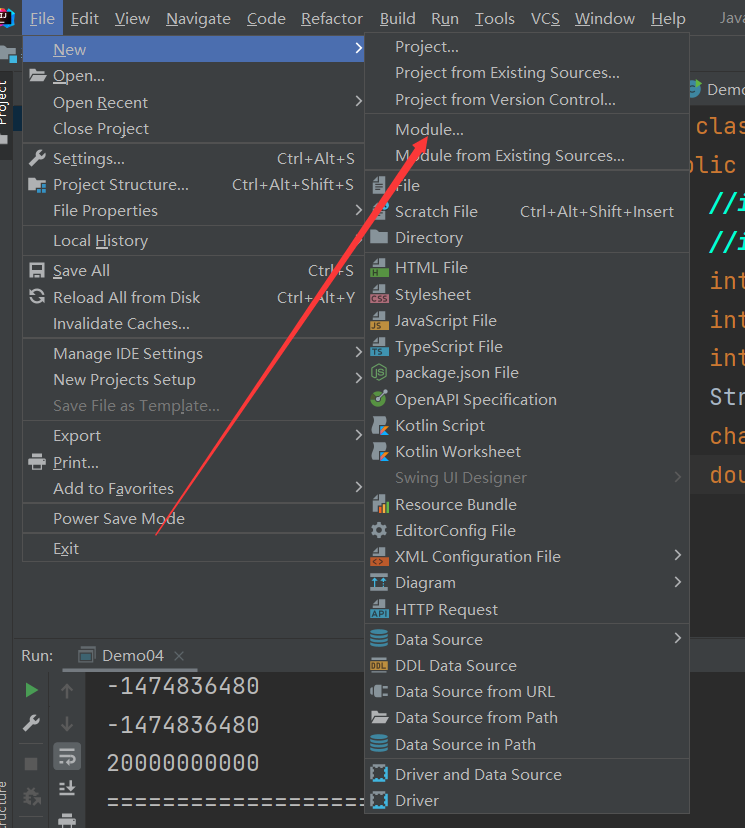This screenshot has width=745, height=828.
Task: Expand the Diagram submenu arrow
Action: pos(678,582)
